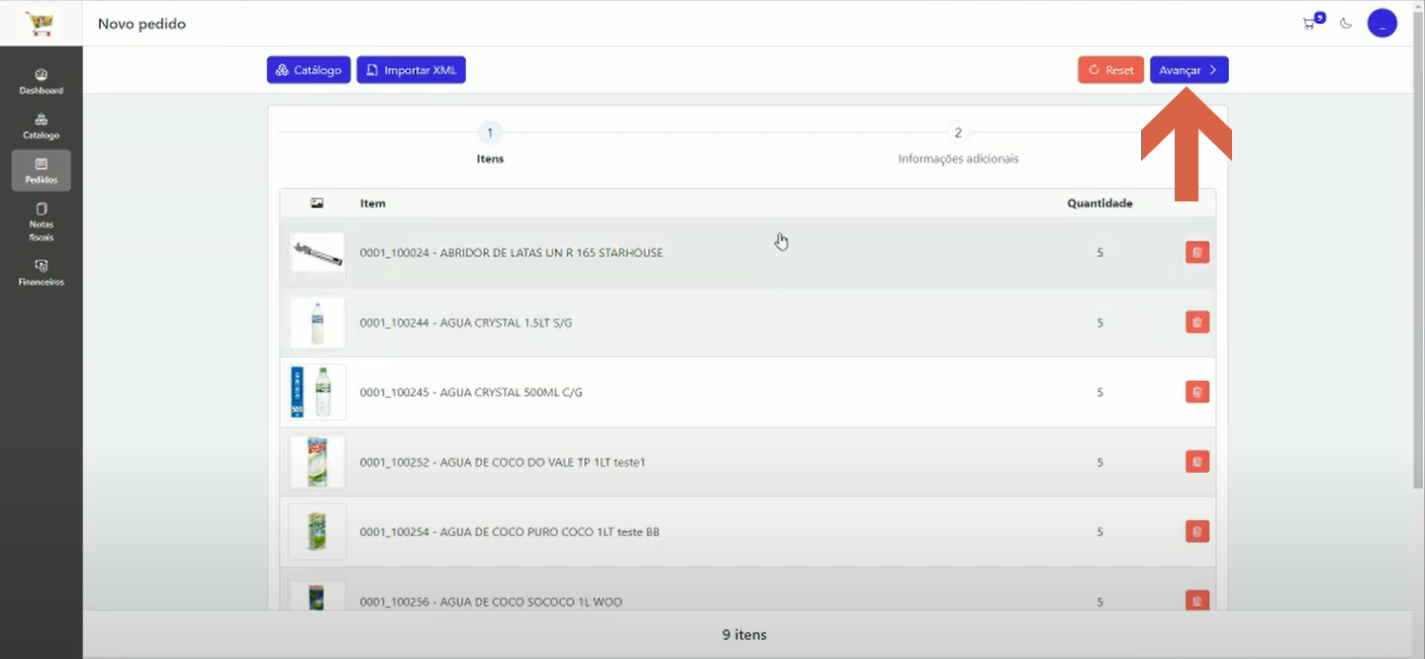Delete AGUA CRYSTAL 500ML C/G item
This screenshot has height=659, width=1425.
pyautogui.click(x=1197, y=392)
